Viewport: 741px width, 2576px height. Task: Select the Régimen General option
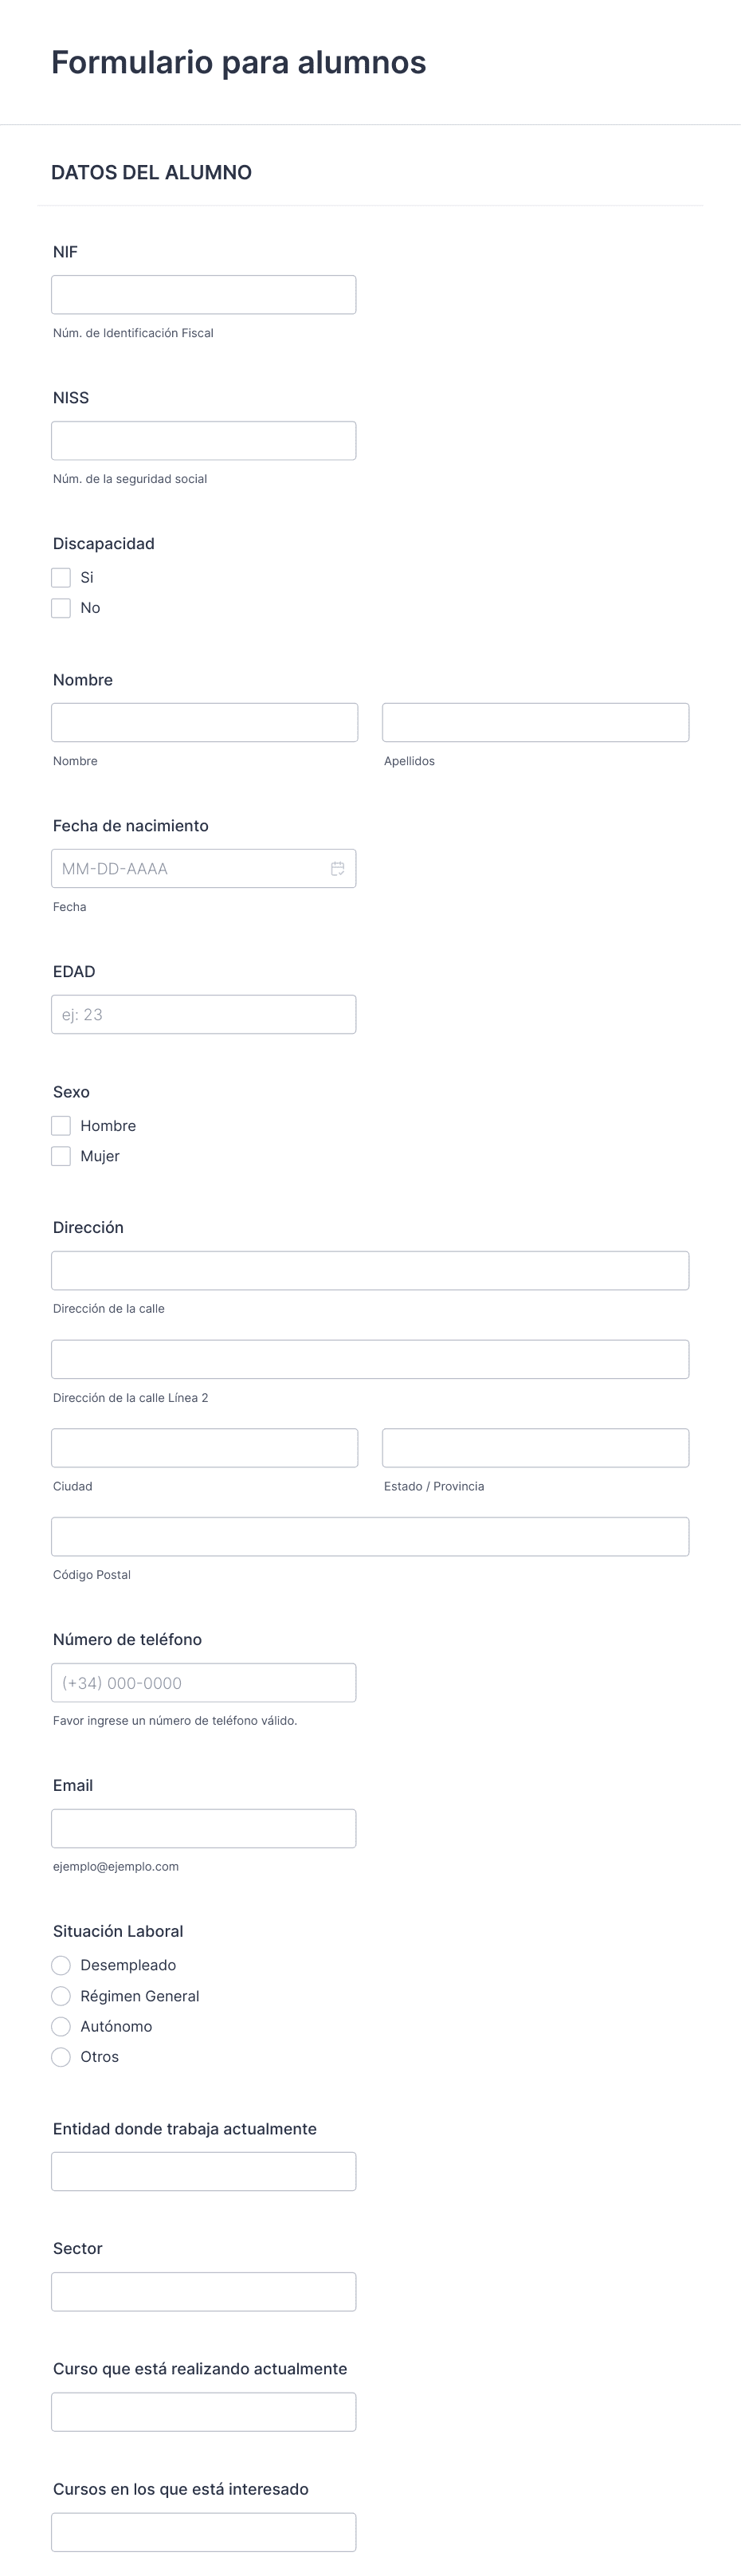pyautogui.click(x=61, y=1996)
